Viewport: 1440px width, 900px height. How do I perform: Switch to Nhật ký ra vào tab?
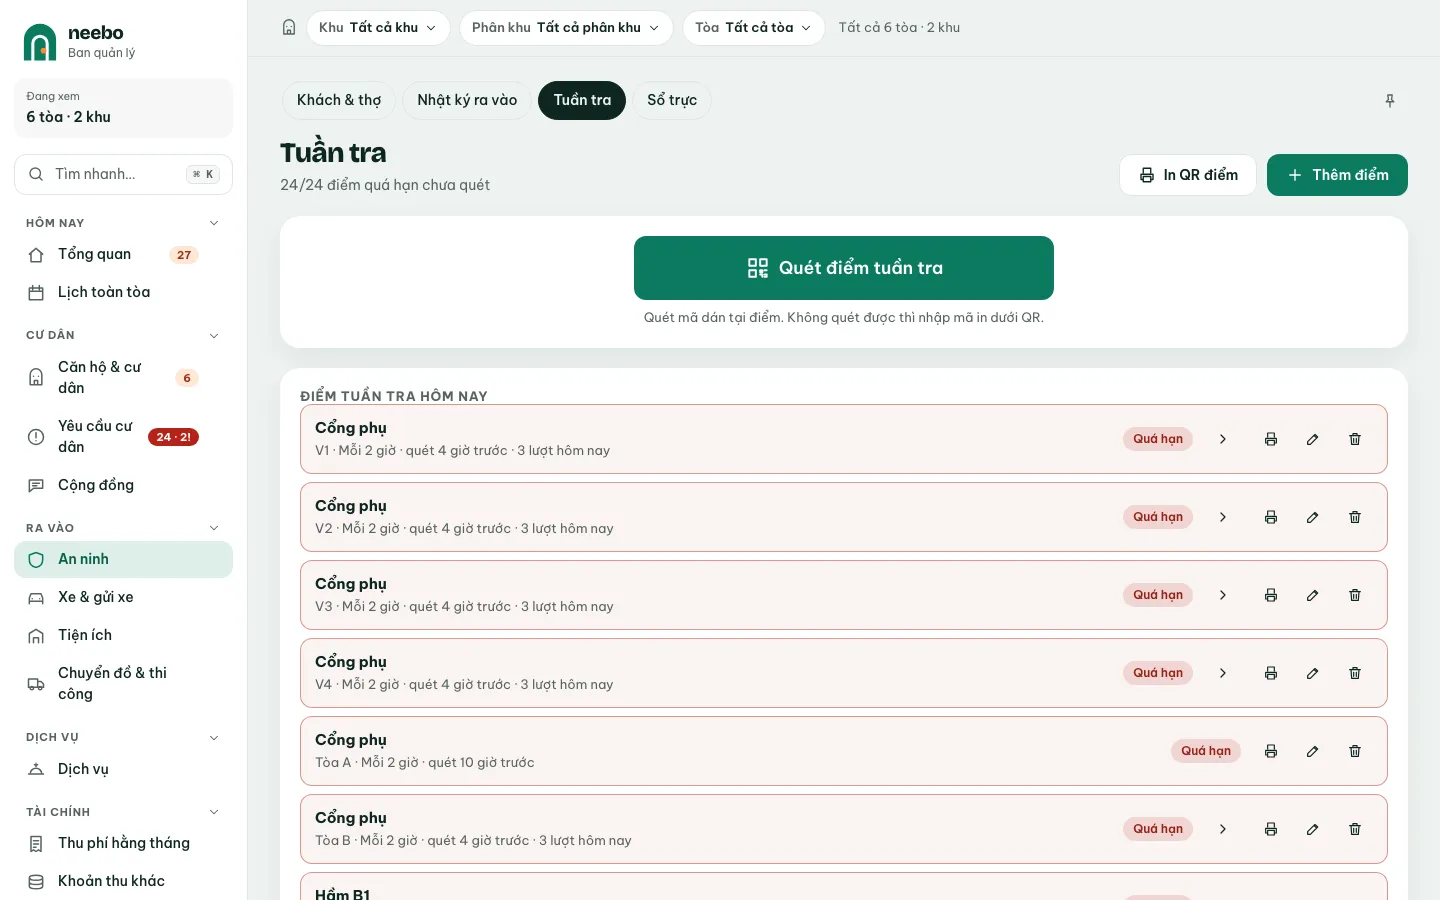pos(467,100)
